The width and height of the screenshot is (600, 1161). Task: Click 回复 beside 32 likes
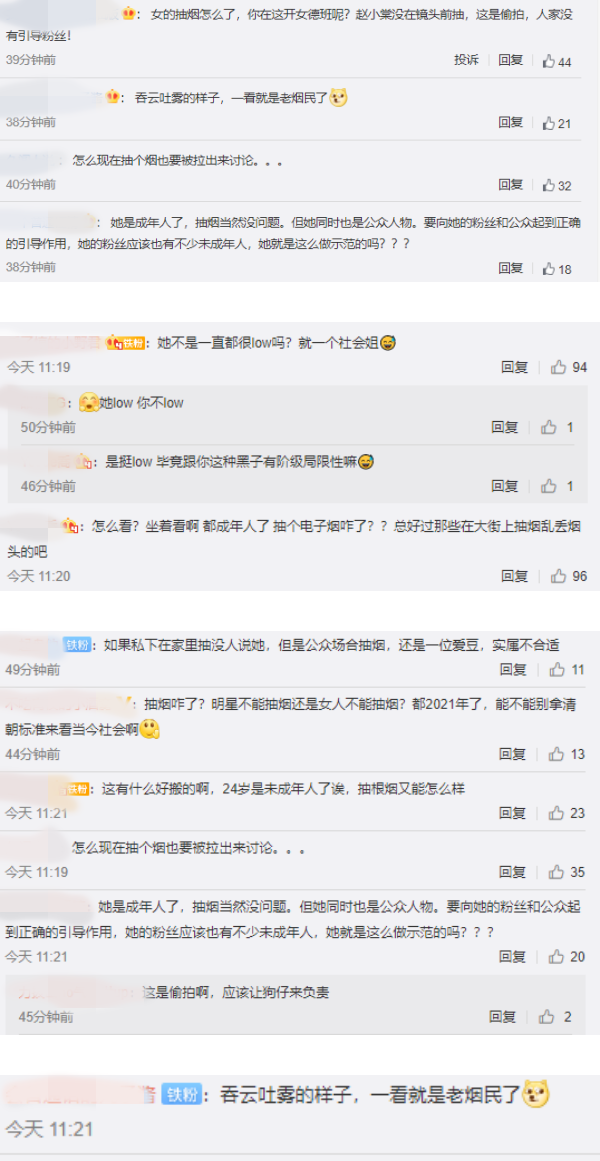click(510, 184)
